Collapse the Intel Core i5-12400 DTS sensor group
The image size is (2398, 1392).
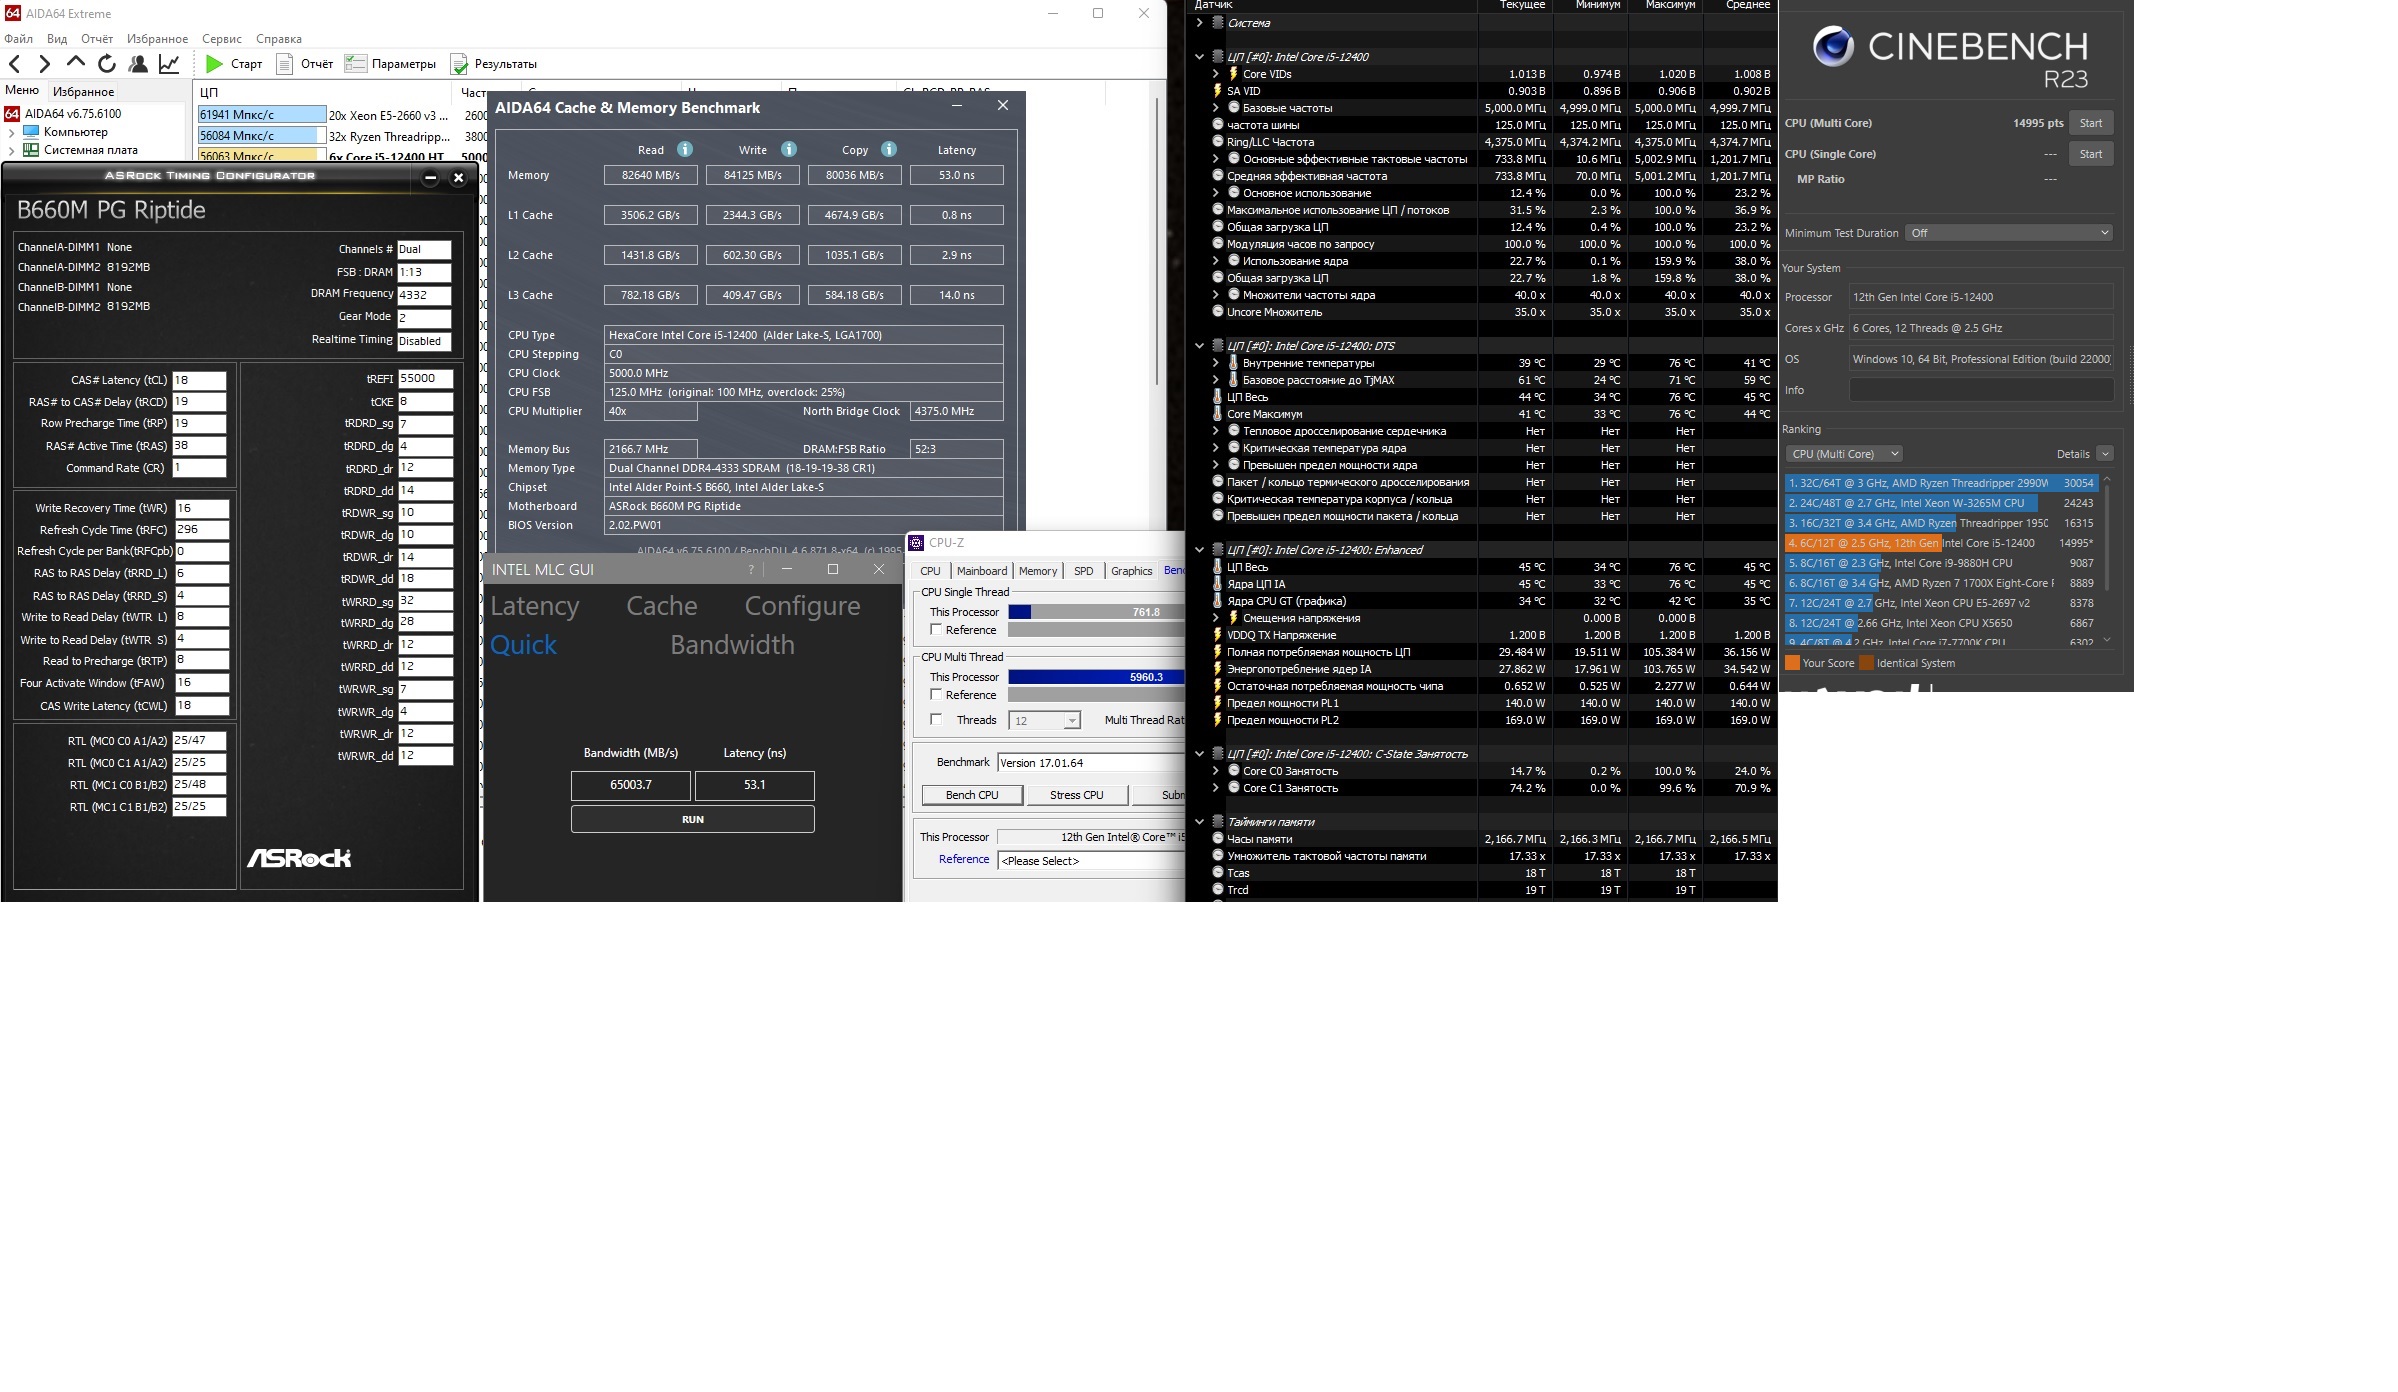pyautogui.click(x=1199, y=346)
